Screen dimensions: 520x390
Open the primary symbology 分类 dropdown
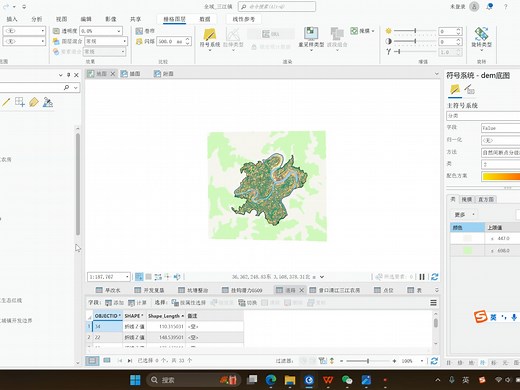483,116
